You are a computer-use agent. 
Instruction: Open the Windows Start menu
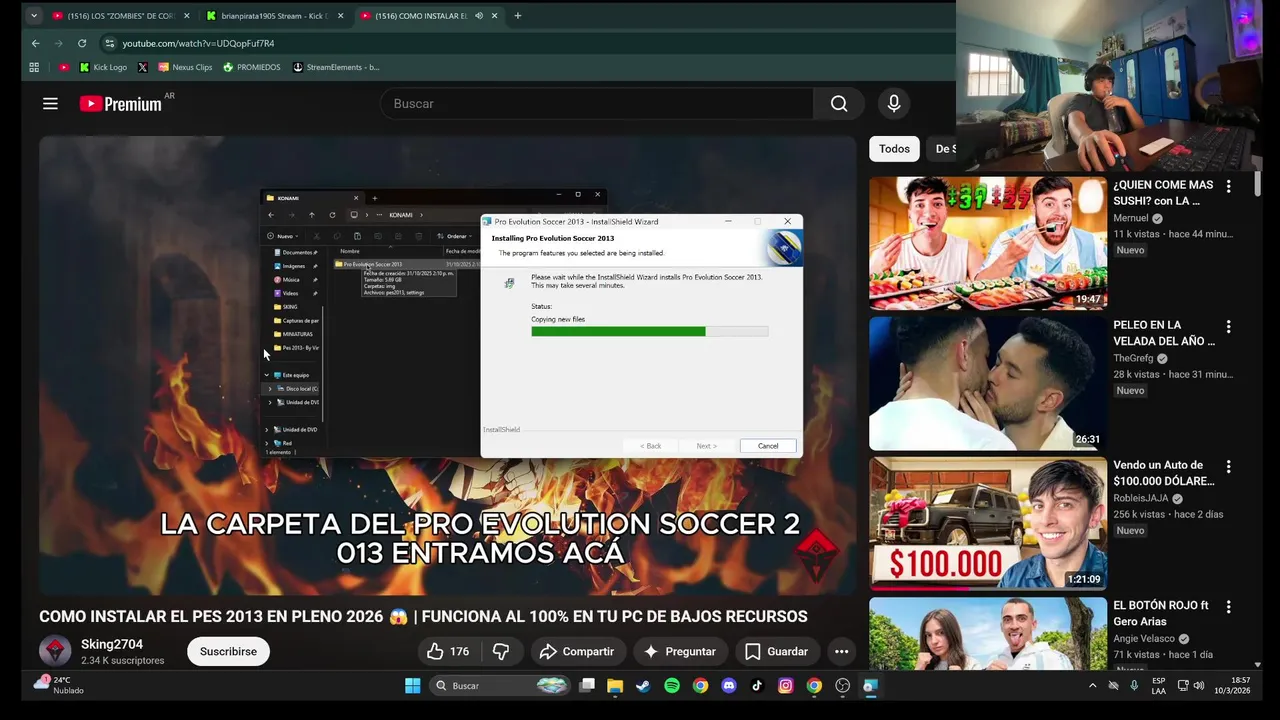pos(412,686)
